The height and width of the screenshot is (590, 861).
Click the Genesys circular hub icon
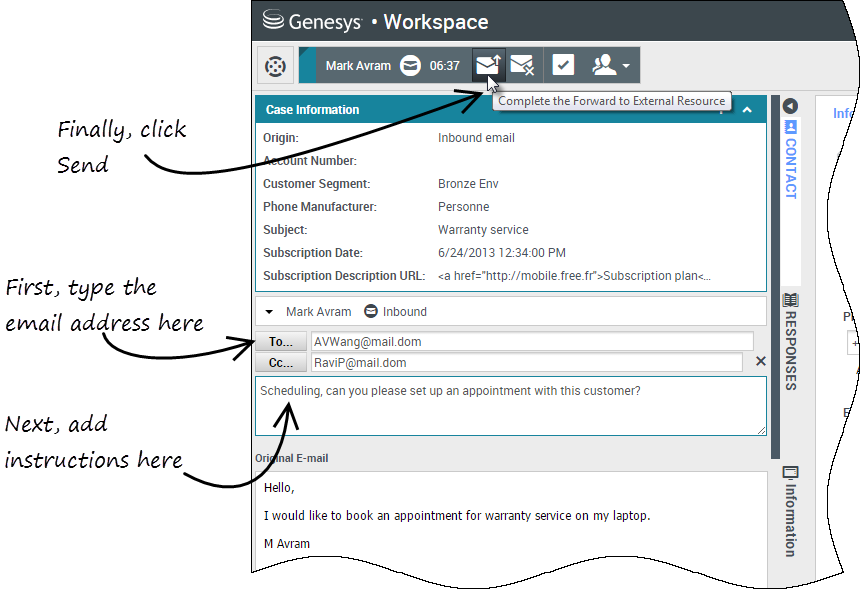point(273,66)
